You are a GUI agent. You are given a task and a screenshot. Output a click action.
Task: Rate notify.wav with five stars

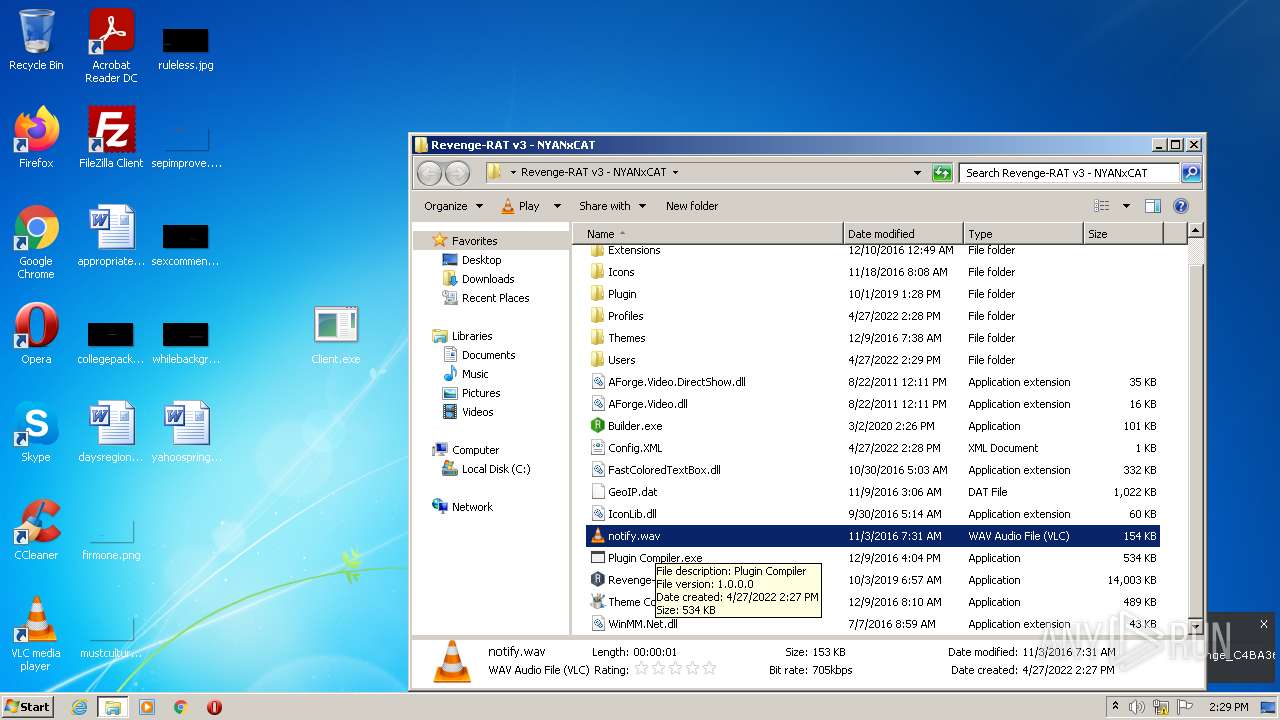pyautogui.click(x=709, y=669)
